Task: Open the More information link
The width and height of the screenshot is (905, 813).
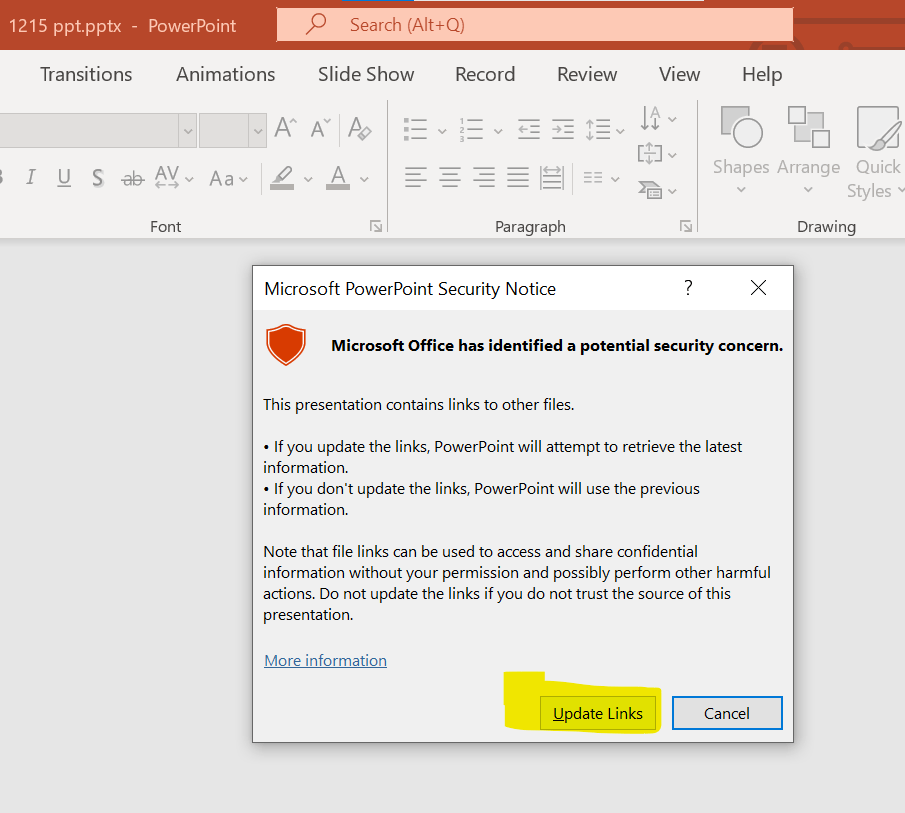Action: tap(326, 661)
